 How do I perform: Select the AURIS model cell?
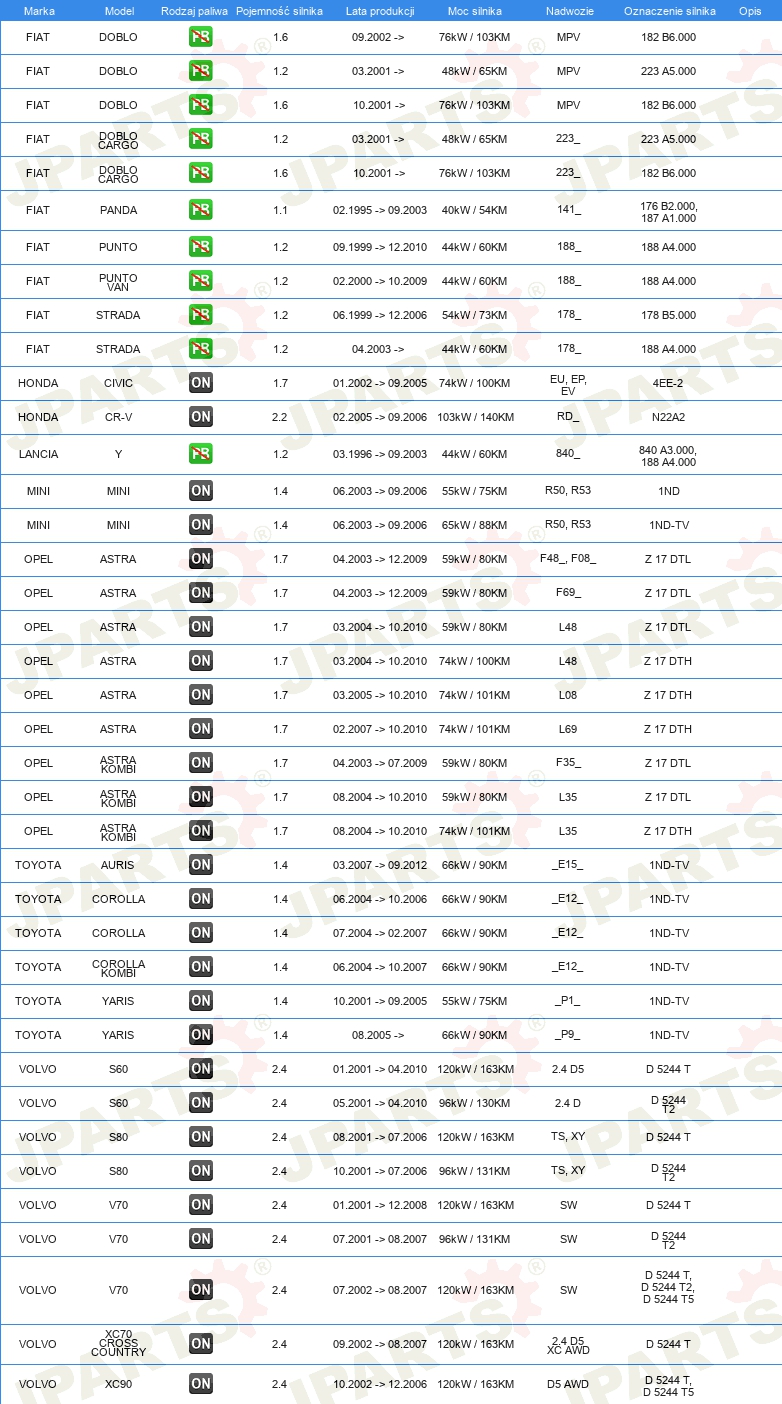click(x=119, y=865)
